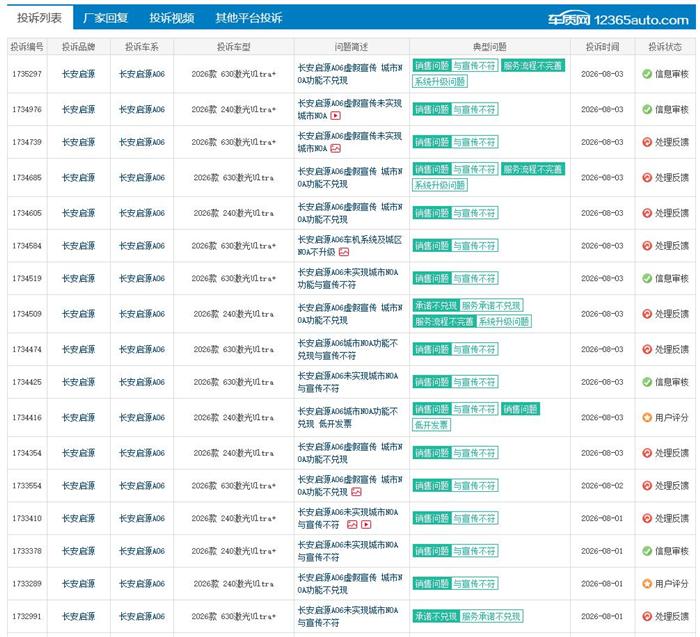
Task: Click the green 信息审核 status icon for 1735297
Action: point(647,74)
